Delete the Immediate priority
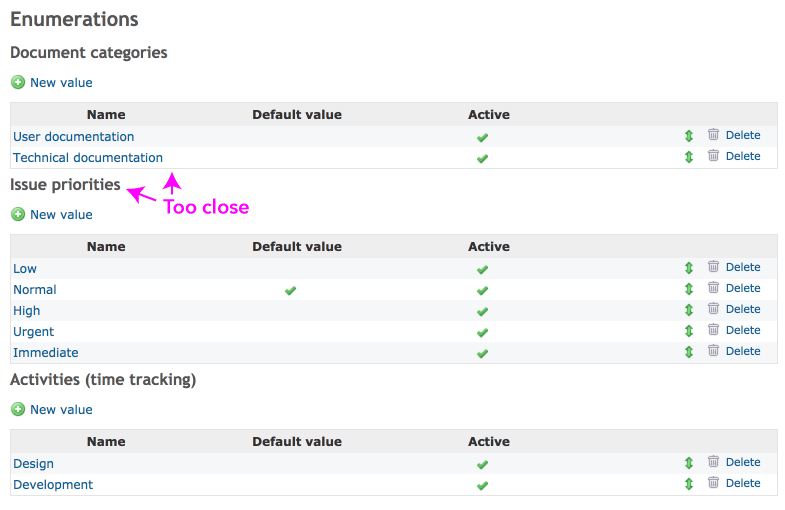Screen dimensions: 785x510 click(743, 351)
